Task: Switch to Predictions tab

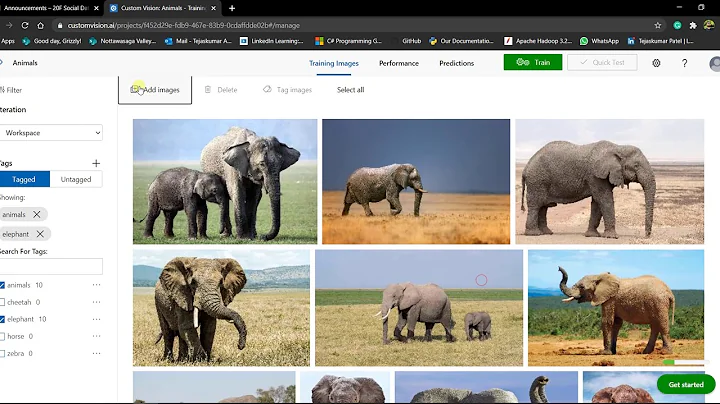Action: coord(456,63)
